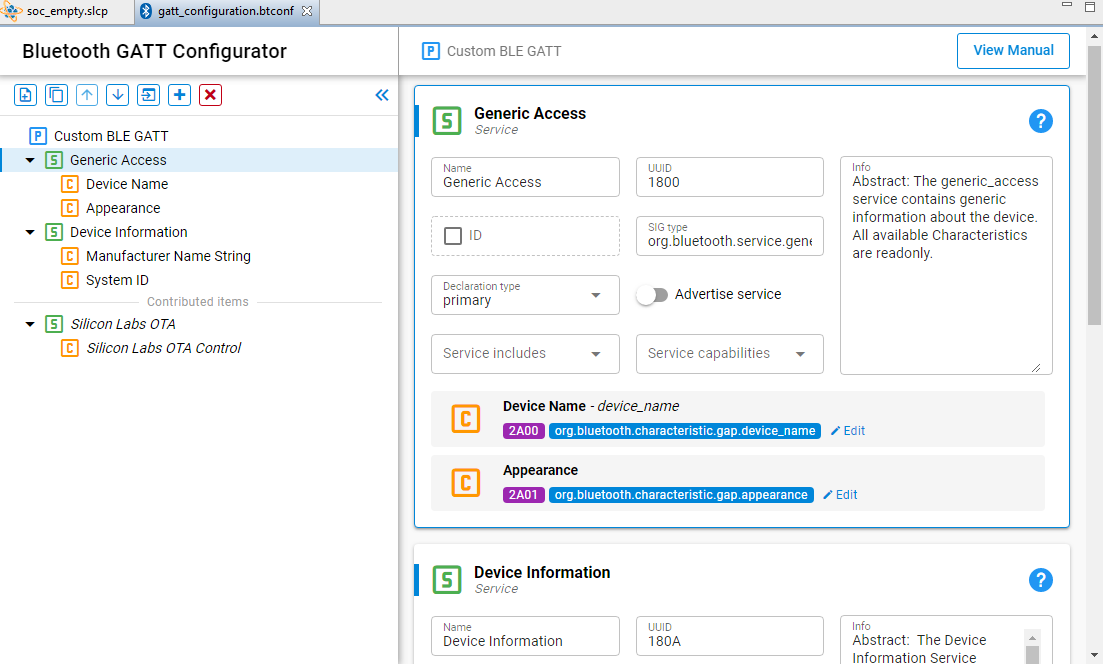Create a new item with the new document icon
This screenshot has width=1103, height=664.
click(x=25, y=94)
